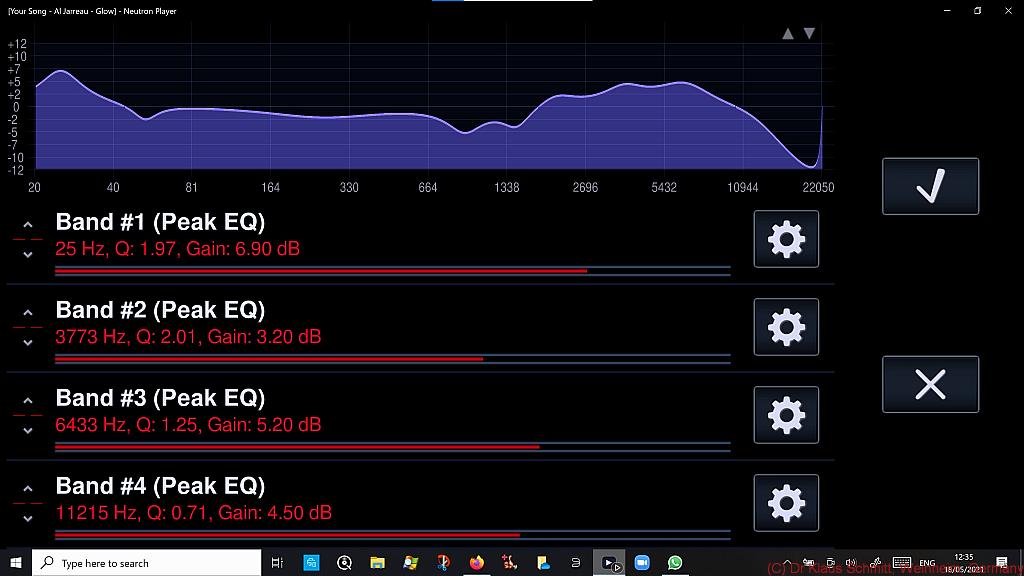The height and width of the screenshot is (576, 1024).
Task: Expand Band #2 with its lower chevron
Action: tap(28, 342)
